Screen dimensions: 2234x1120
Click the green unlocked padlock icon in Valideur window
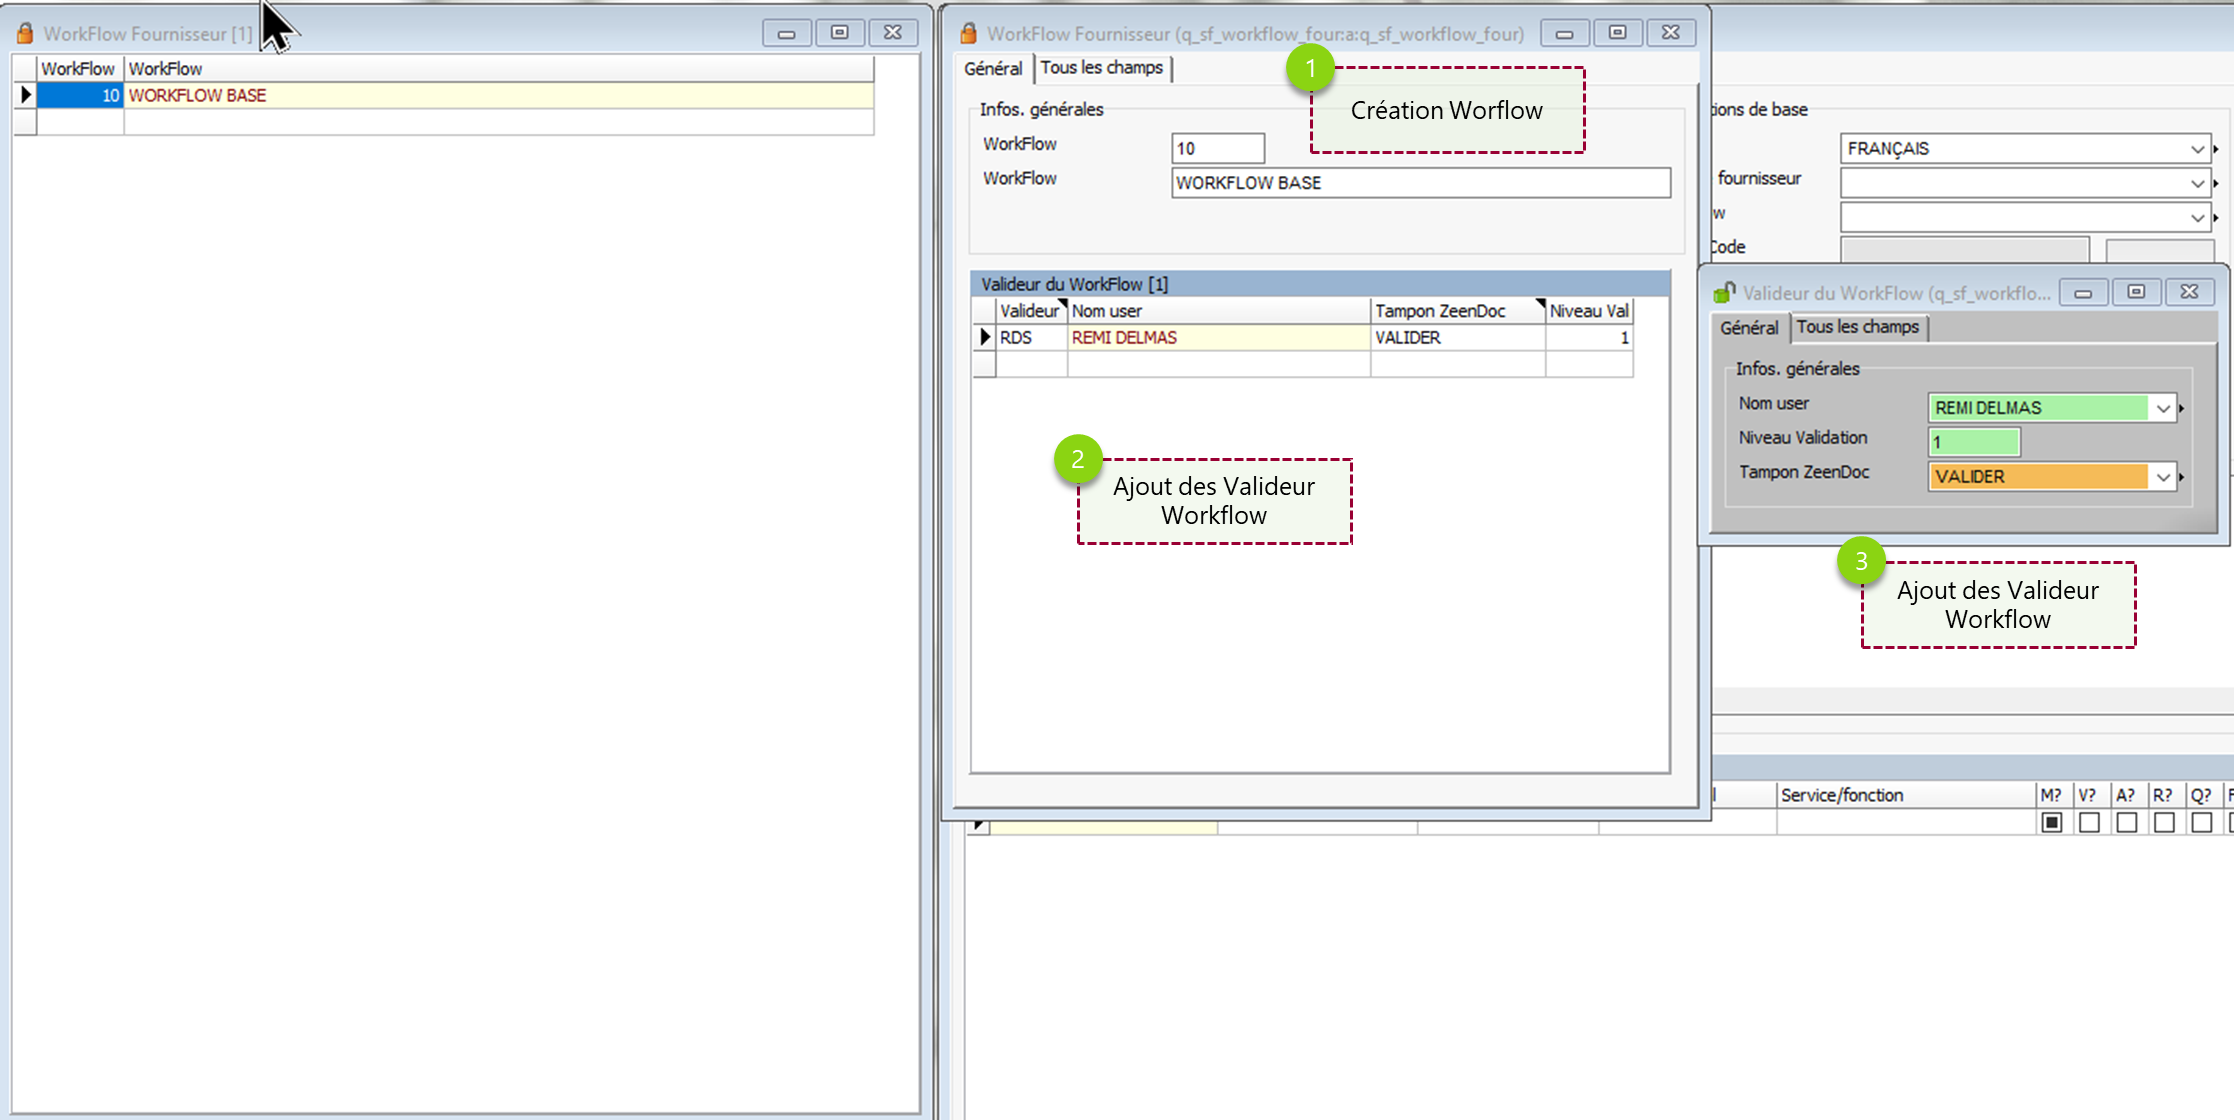point(1724,293)
